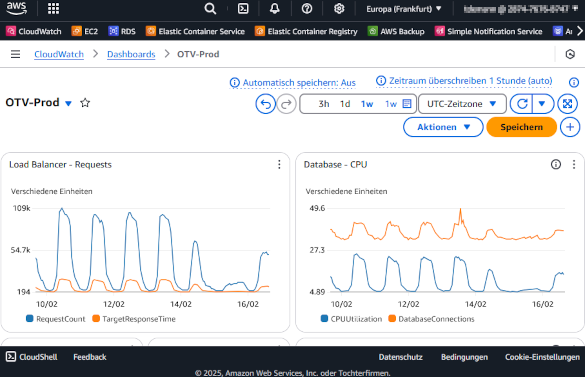Screen dimensions: 585x377
Task: Select the second 1w time range
Action: coord(391,104)
